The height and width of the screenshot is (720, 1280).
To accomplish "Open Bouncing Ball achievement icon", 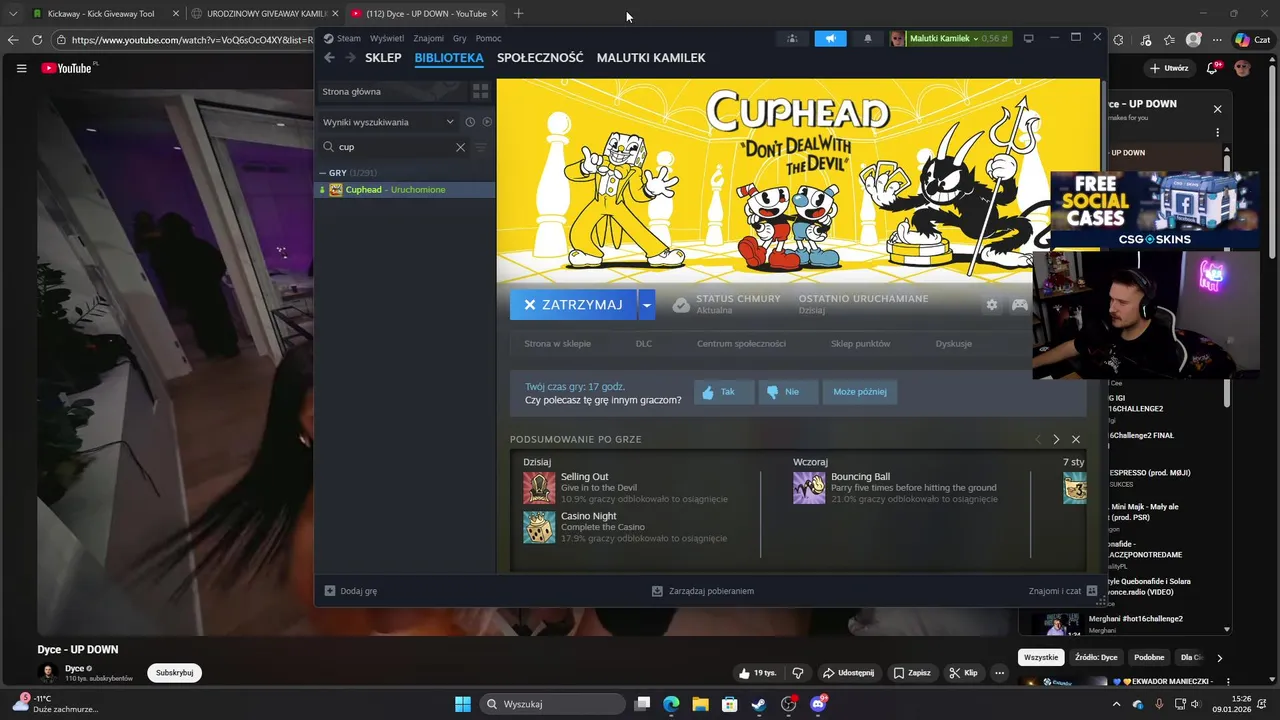I will pos(809,488).
